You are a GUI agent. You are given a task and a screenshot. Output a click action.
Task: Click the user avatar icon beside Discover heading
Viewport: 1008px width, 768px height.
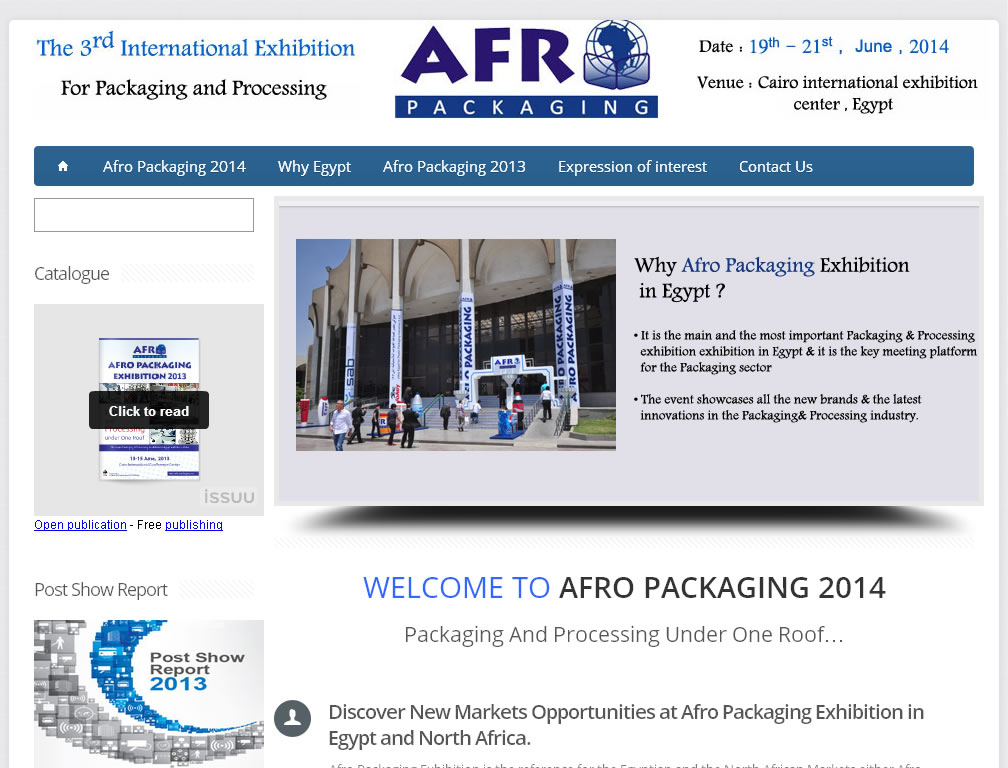click(293, 718)
